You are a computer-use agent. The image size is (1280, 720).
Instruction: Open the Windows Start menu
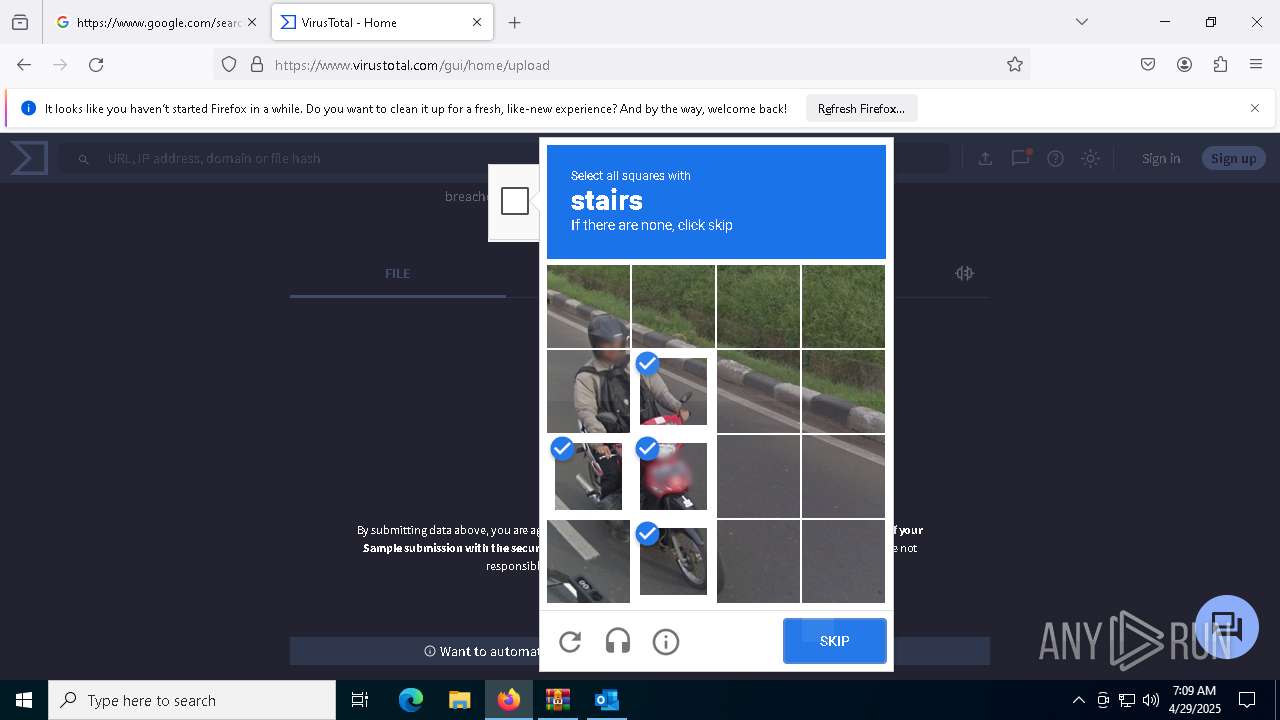[x=24, y=700]
